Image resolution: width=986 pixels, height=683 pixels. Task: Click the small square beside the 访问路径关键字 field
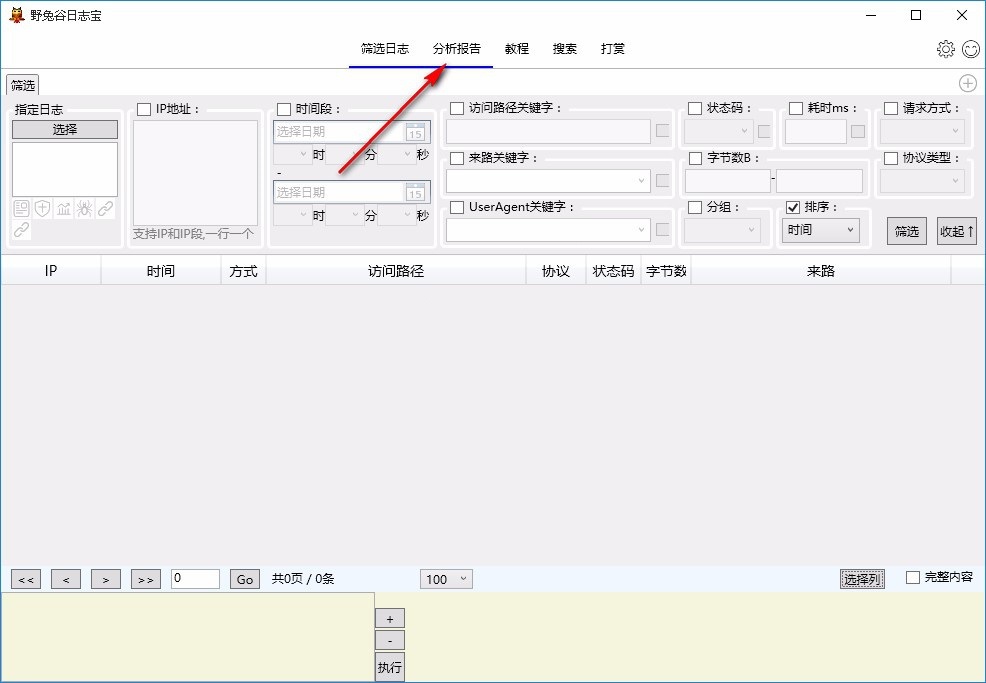point(662,130)
